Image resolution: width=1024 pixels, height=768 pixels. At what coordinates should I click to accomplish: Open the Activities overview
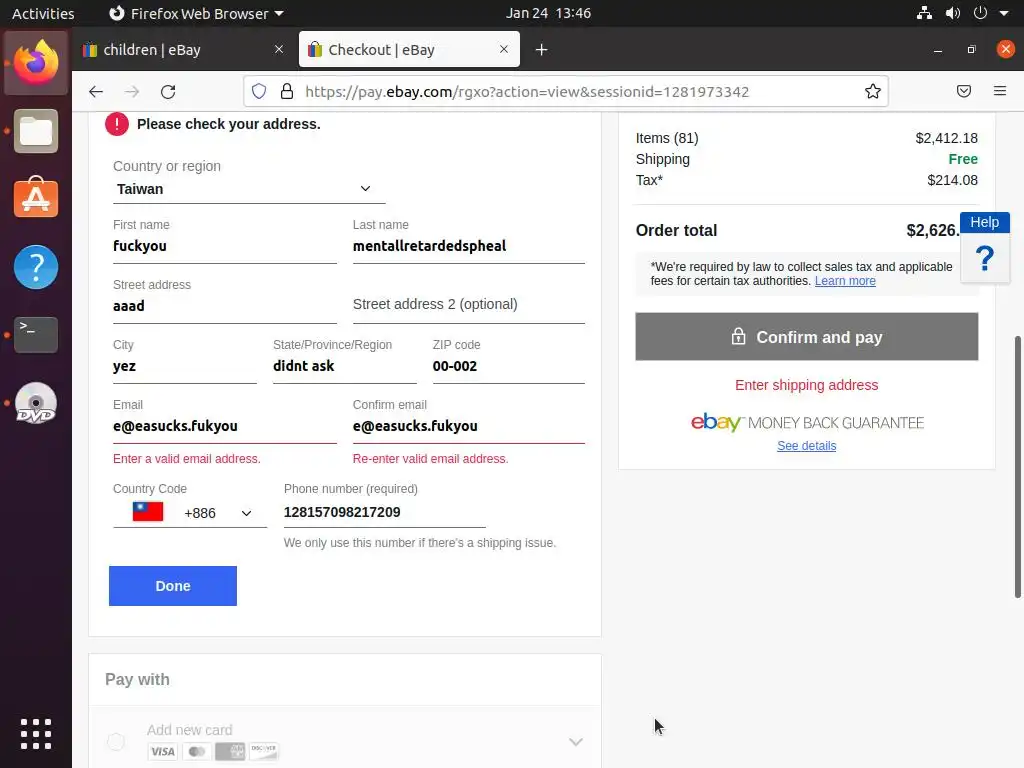[x=43, y=13]
